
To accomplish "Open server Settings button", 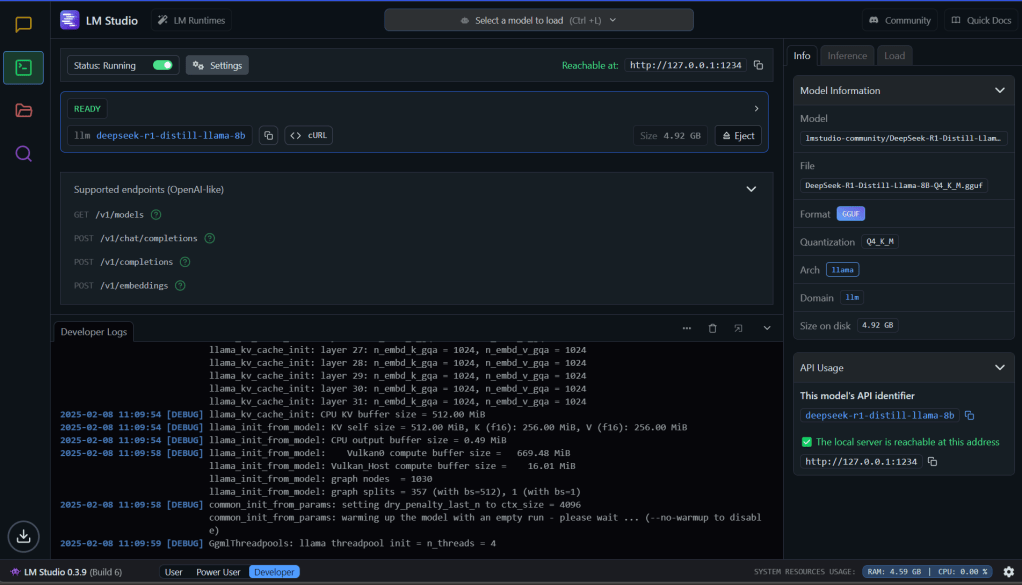I will [217, 65].
